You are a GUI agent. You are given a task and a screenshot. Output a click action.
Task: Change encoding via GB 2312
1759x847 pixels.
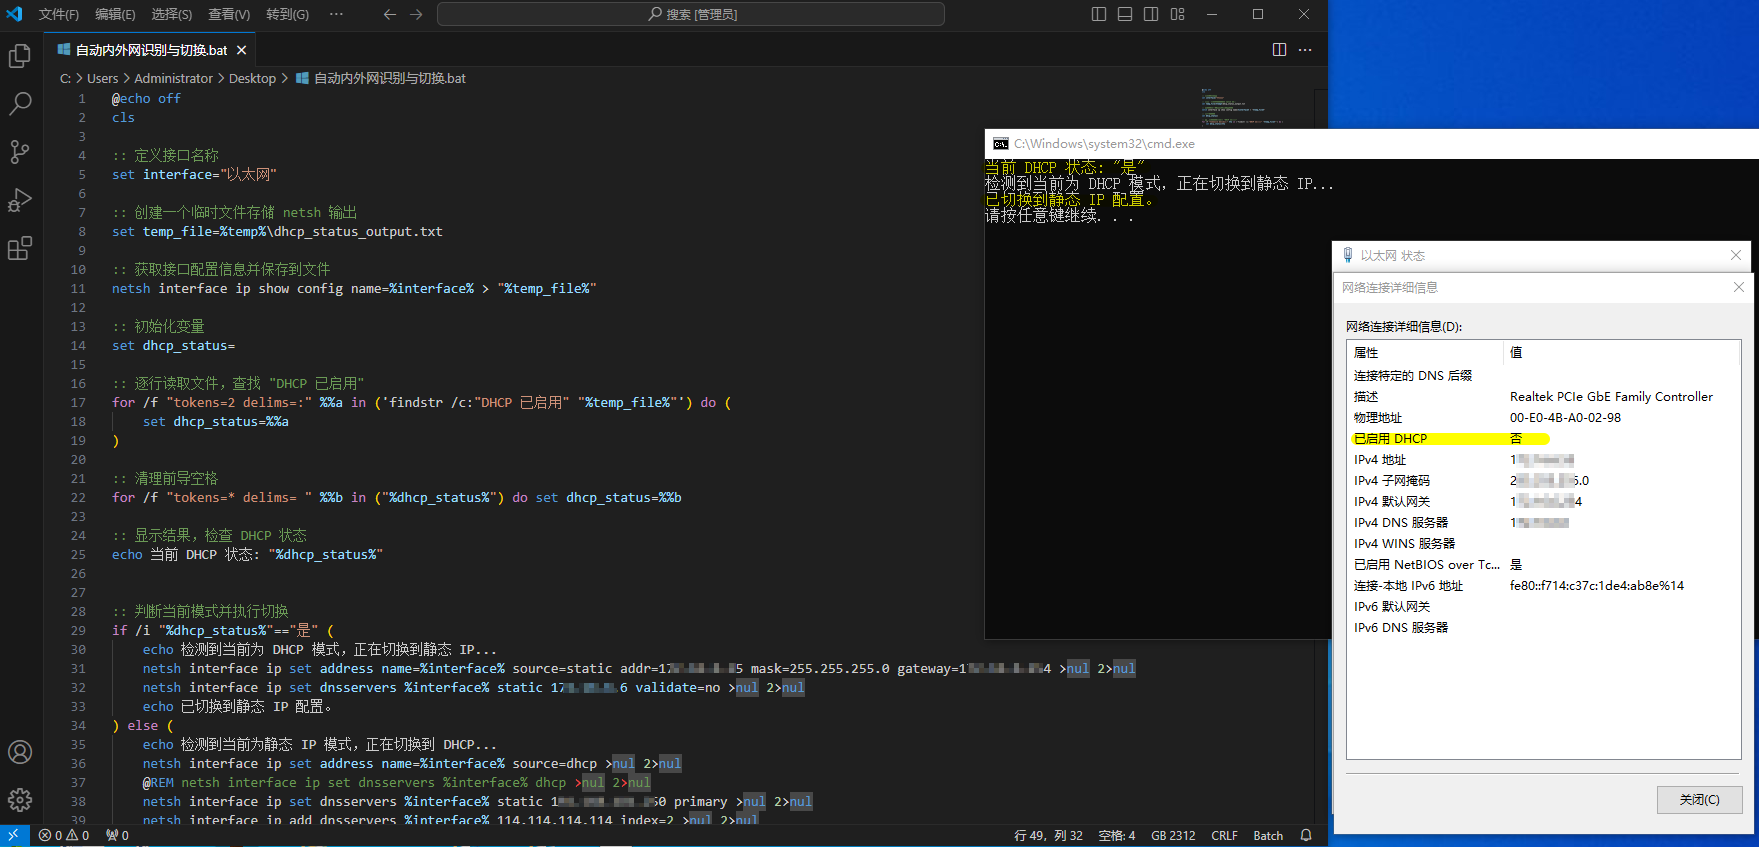(x=1173, y=835)
